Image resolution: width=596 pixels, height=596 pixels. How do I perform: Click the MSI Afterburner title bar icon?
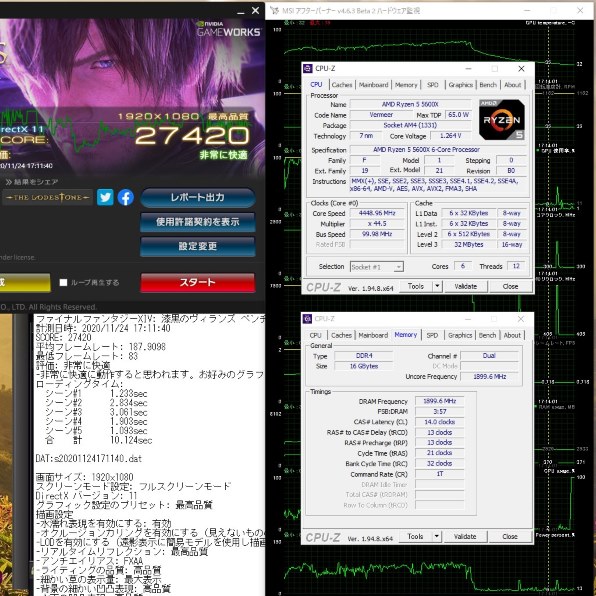[x=274, y=11]
